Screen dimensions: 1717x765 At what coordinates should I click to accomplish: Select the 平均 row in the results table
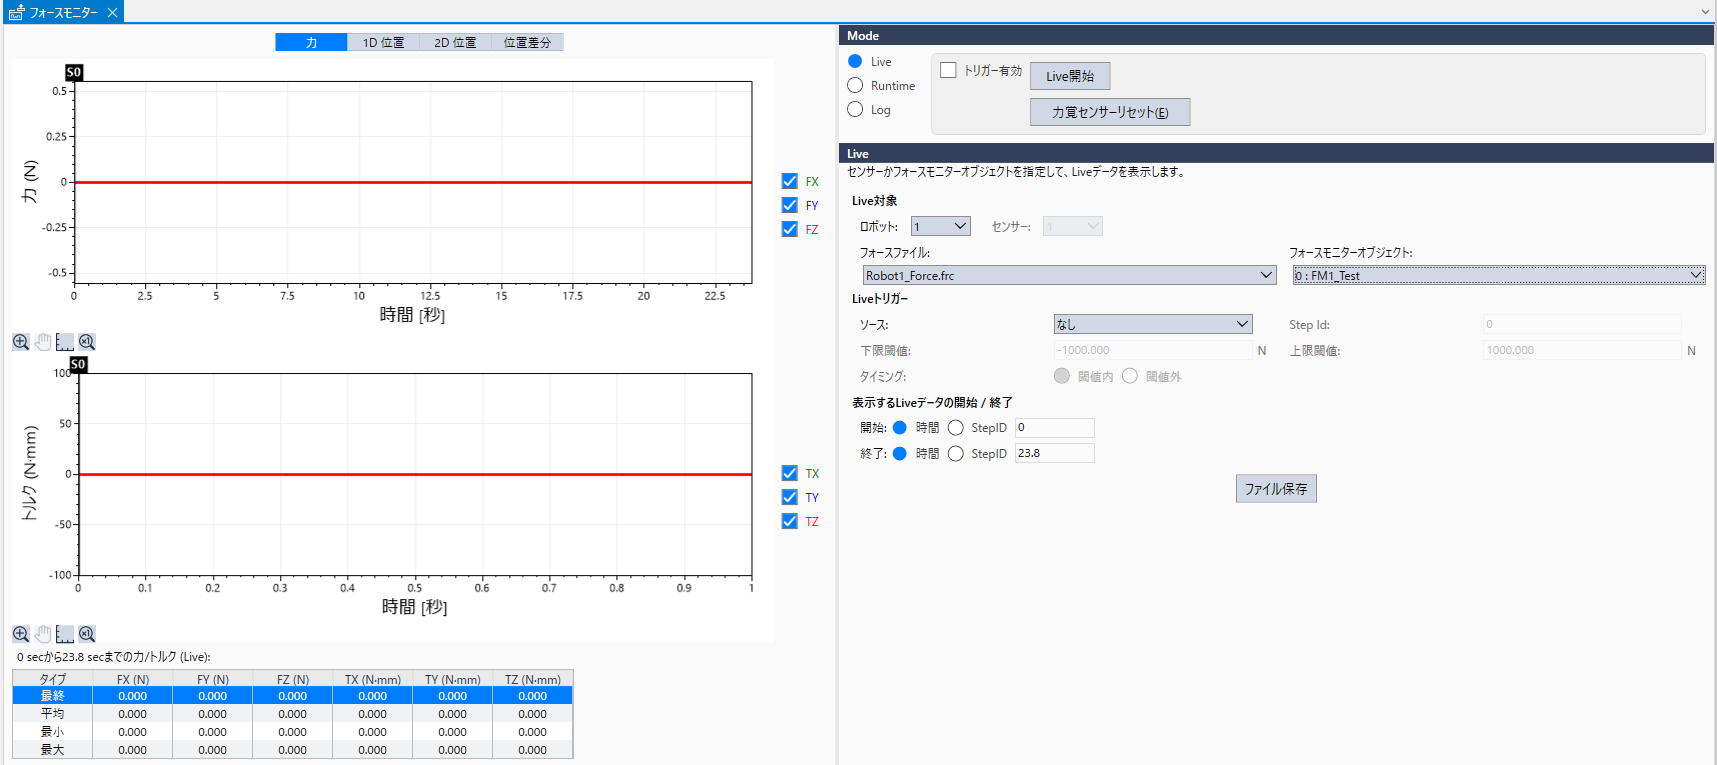[292, 714]
